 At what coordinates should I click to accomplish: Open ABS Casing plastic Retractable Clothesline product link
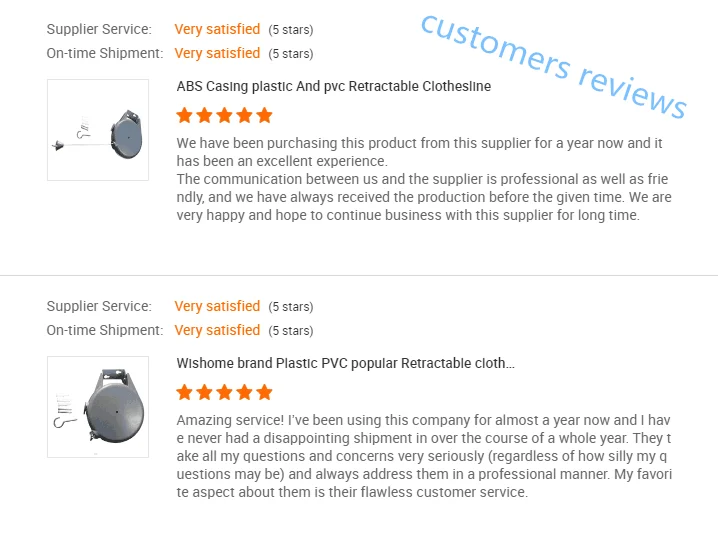point(334,86)
